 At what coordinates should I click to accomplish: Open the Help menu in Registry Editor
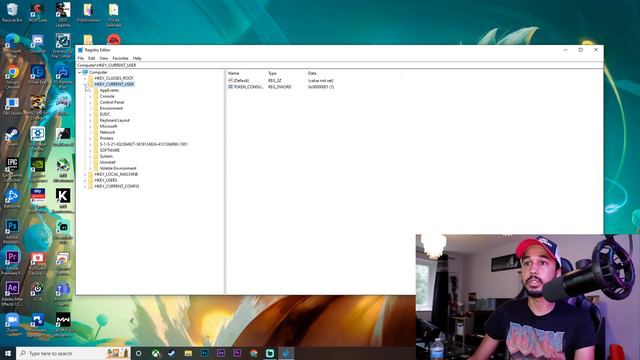click(x=137, y=58)
